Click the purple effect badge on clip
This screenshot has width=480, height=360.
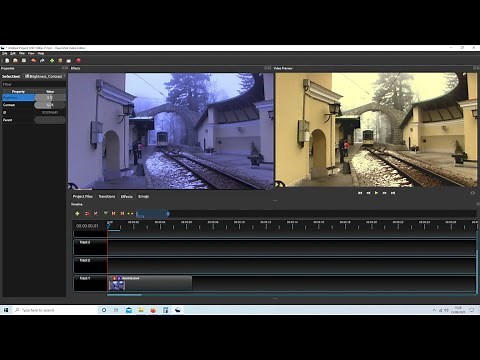click(119, 278)
